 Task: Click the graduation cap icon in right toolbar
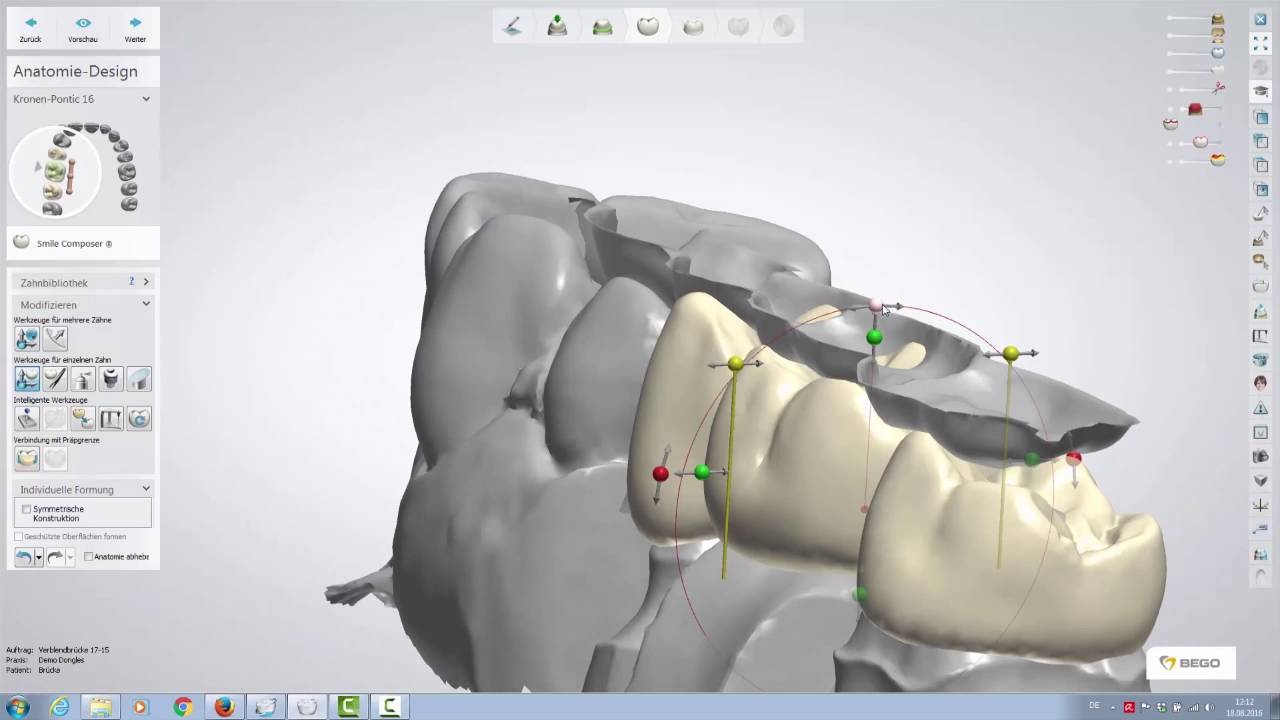point(1261,91)
